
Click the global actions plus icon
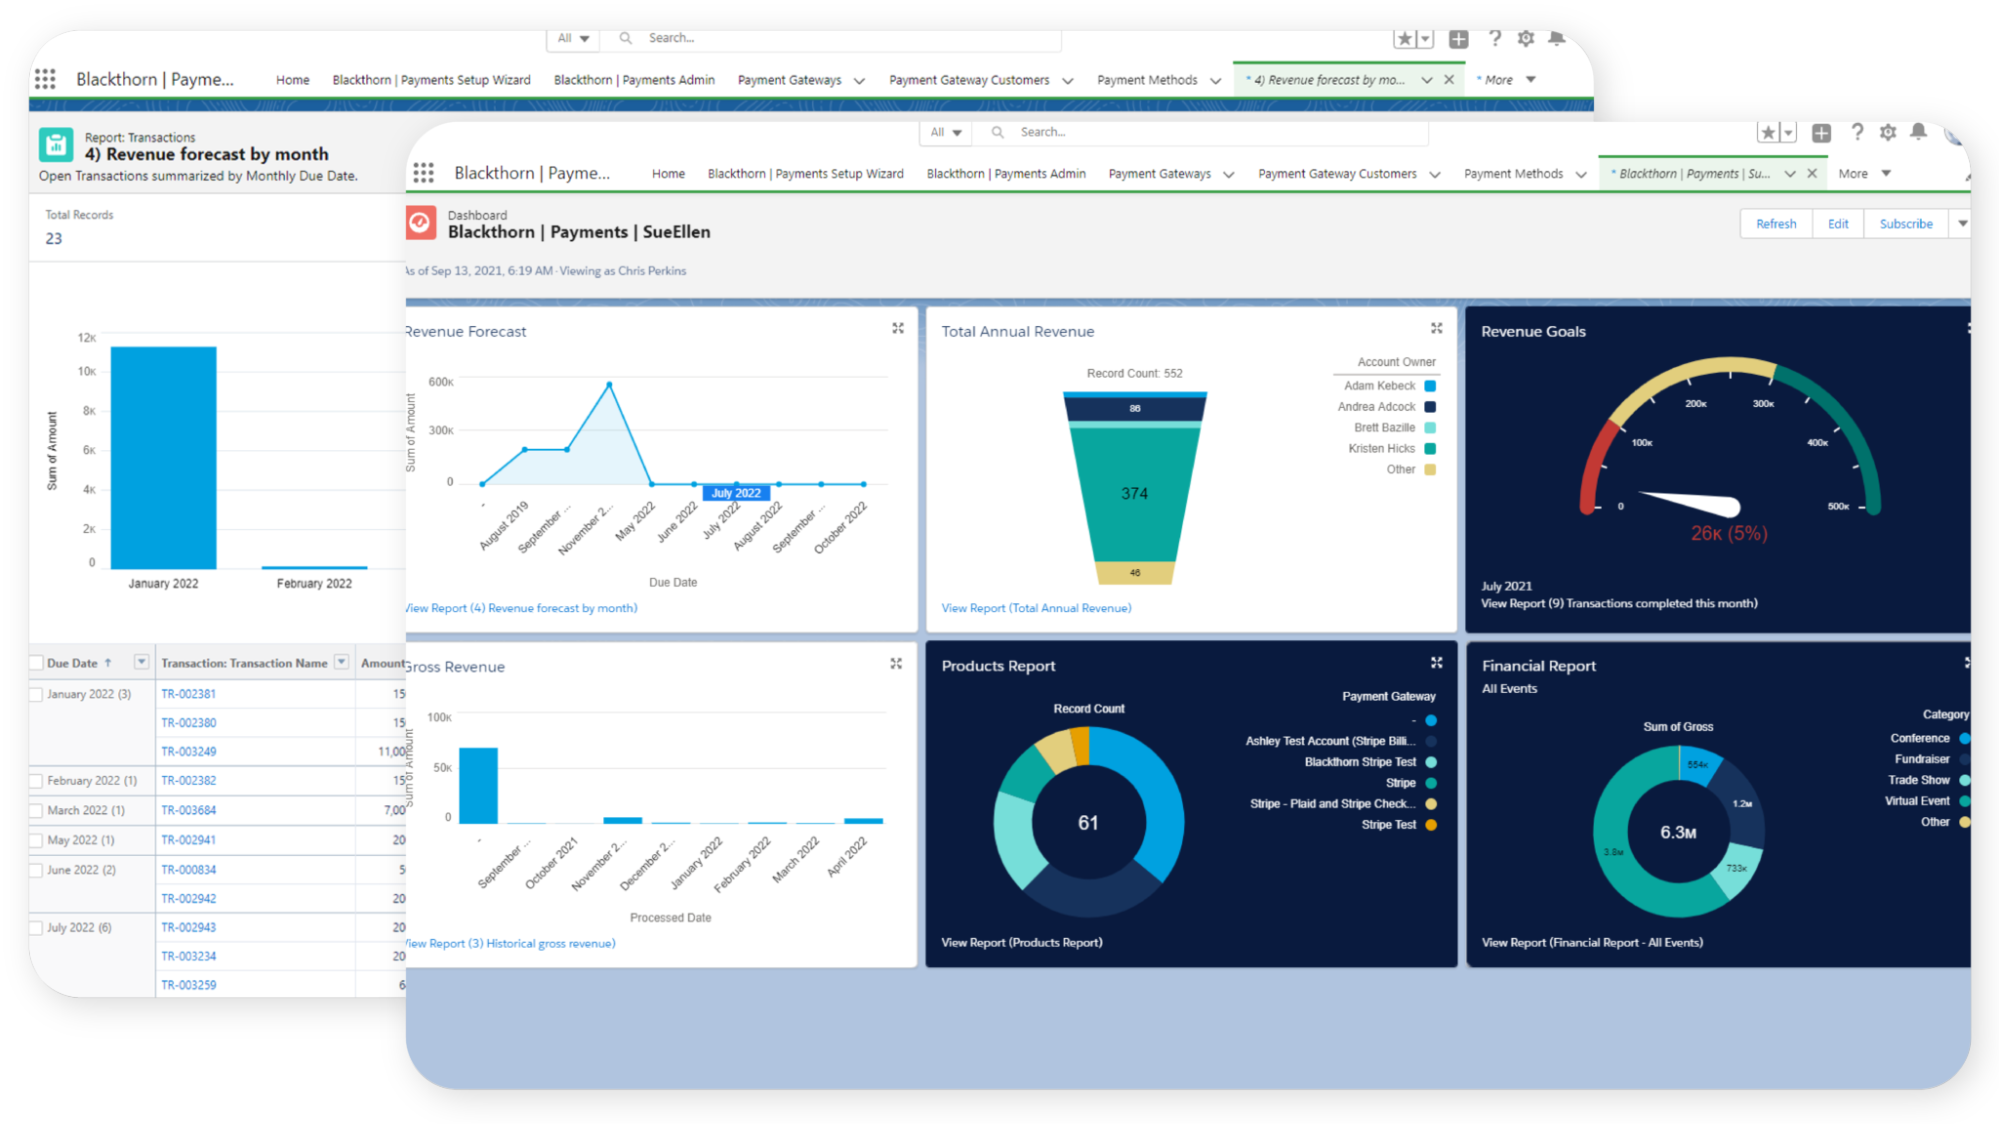(x=1821, y=132)
